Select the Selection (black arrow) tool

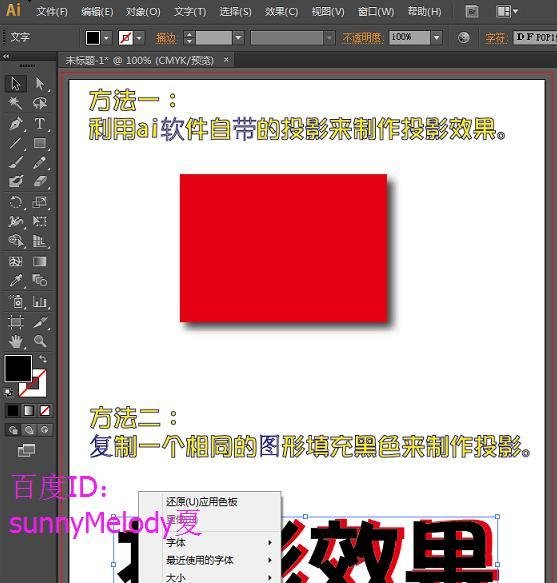pyautogui.click(x=16, y=83)
